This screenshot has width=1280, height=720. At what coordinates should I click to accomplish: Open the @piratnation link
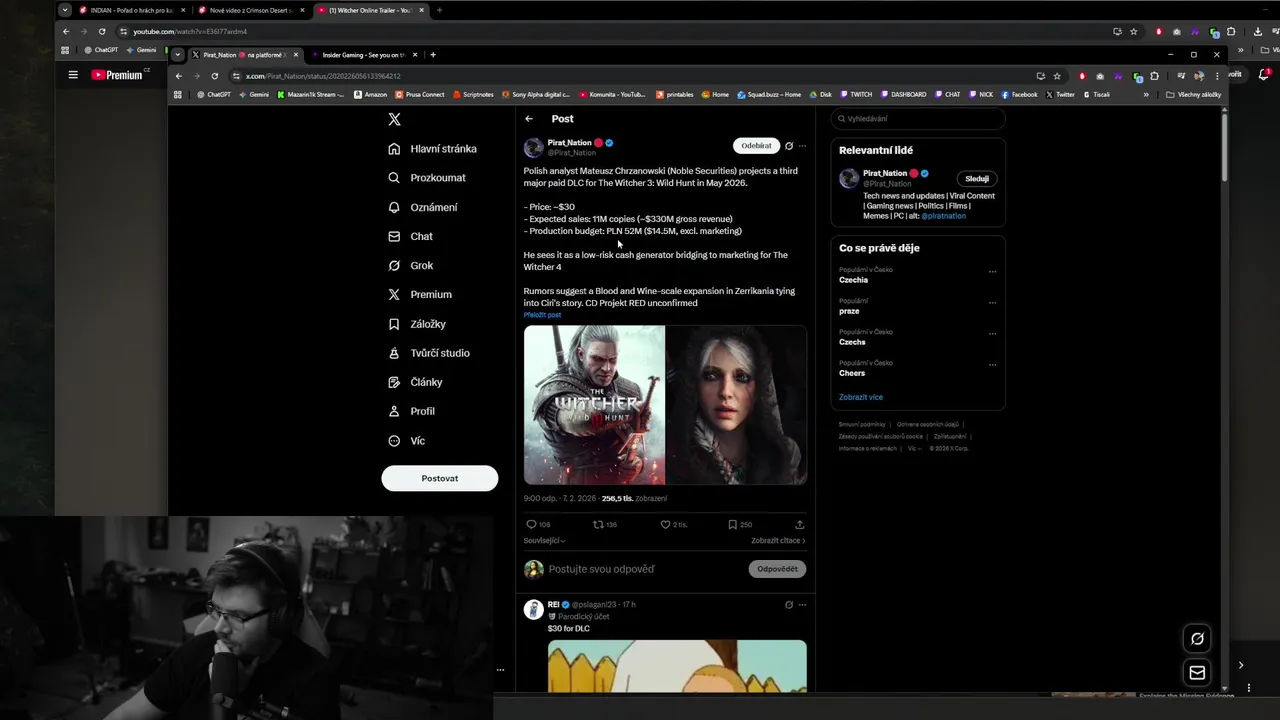[x=943, y=216]
